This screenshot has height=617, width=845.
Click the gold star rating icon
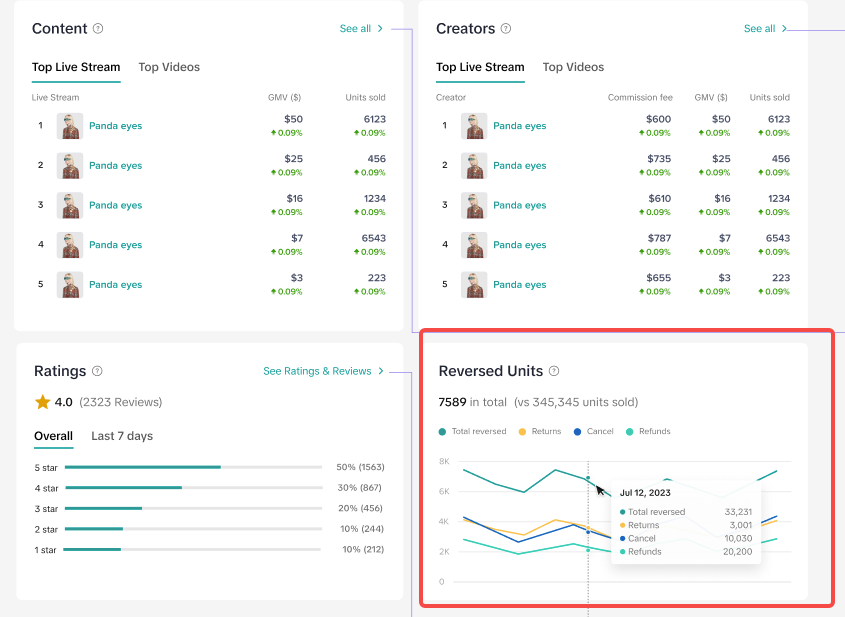click(x=42, y=402)
